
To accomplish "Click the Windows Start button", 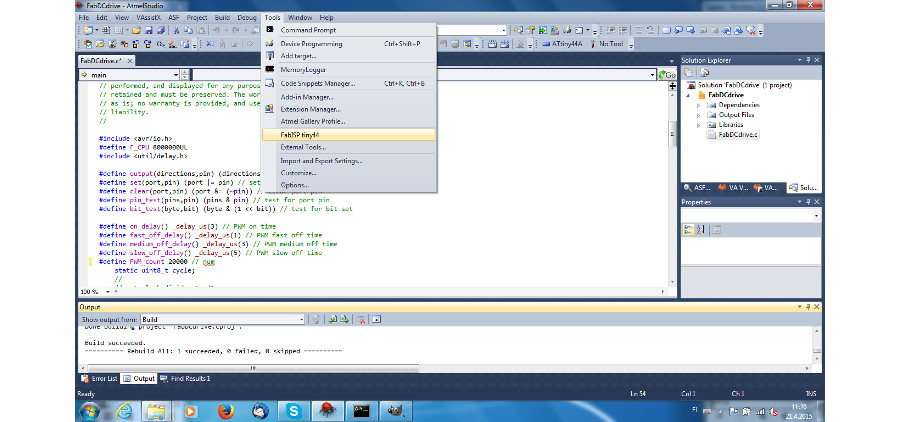I will tap(89, 411).
